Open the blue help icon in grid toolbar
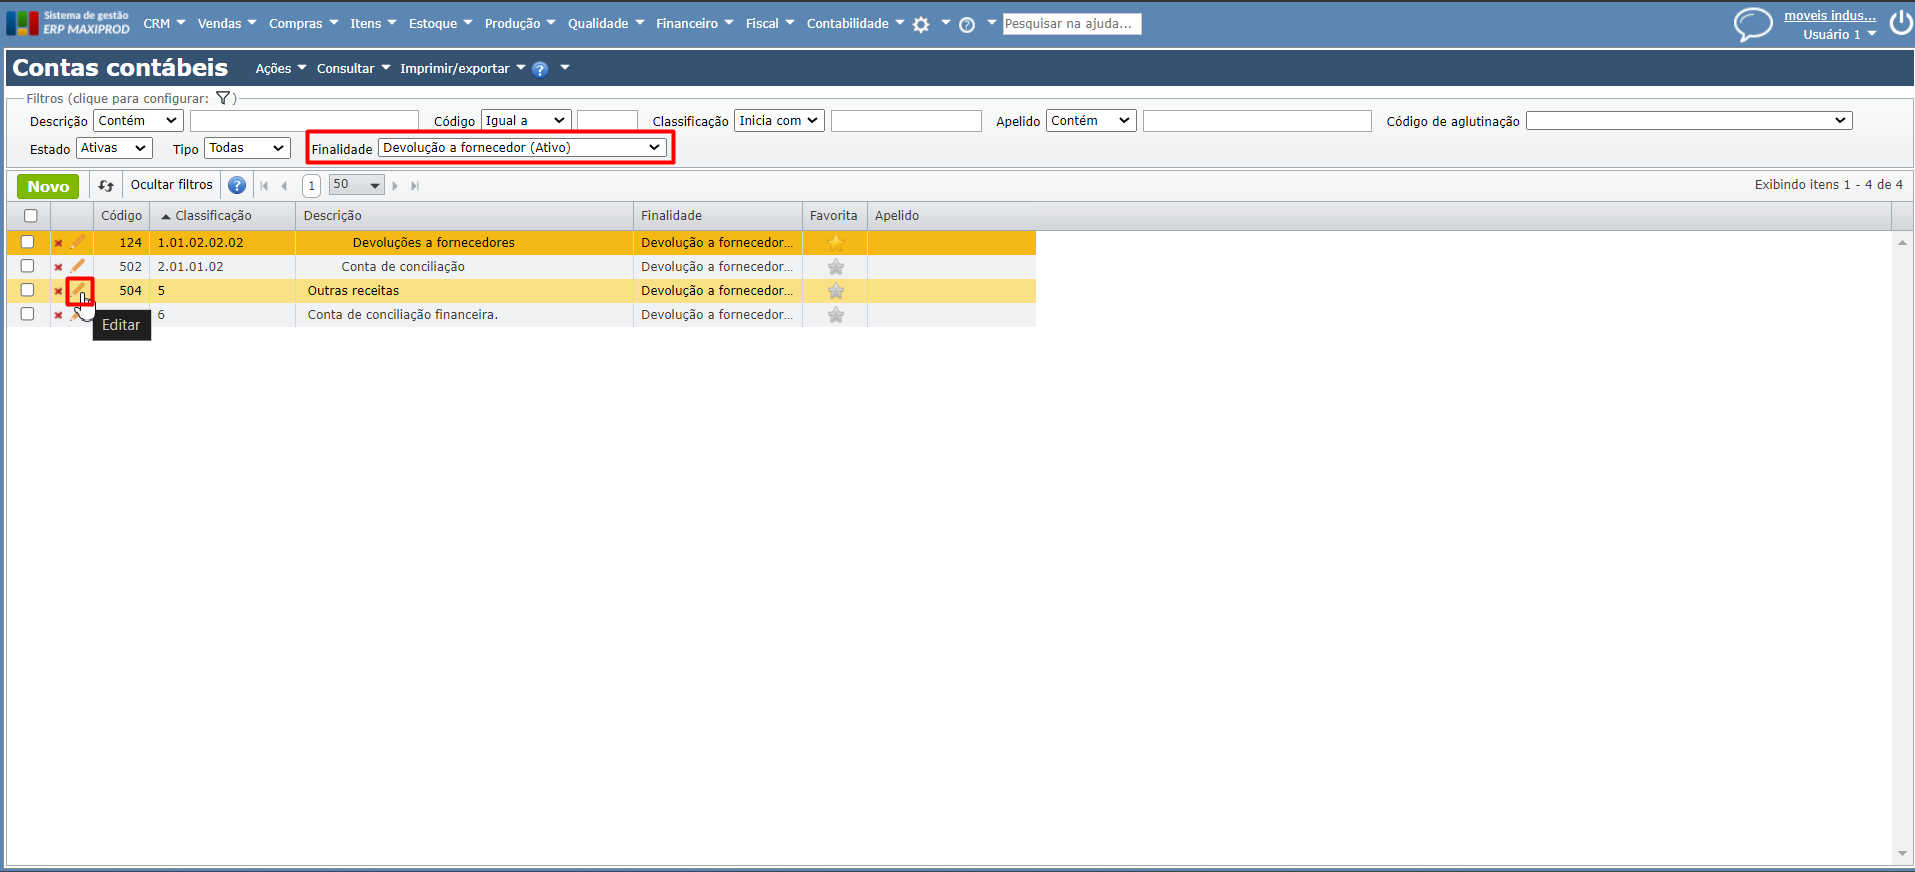This screenshot has height=872, width=1915. [237, 185]
